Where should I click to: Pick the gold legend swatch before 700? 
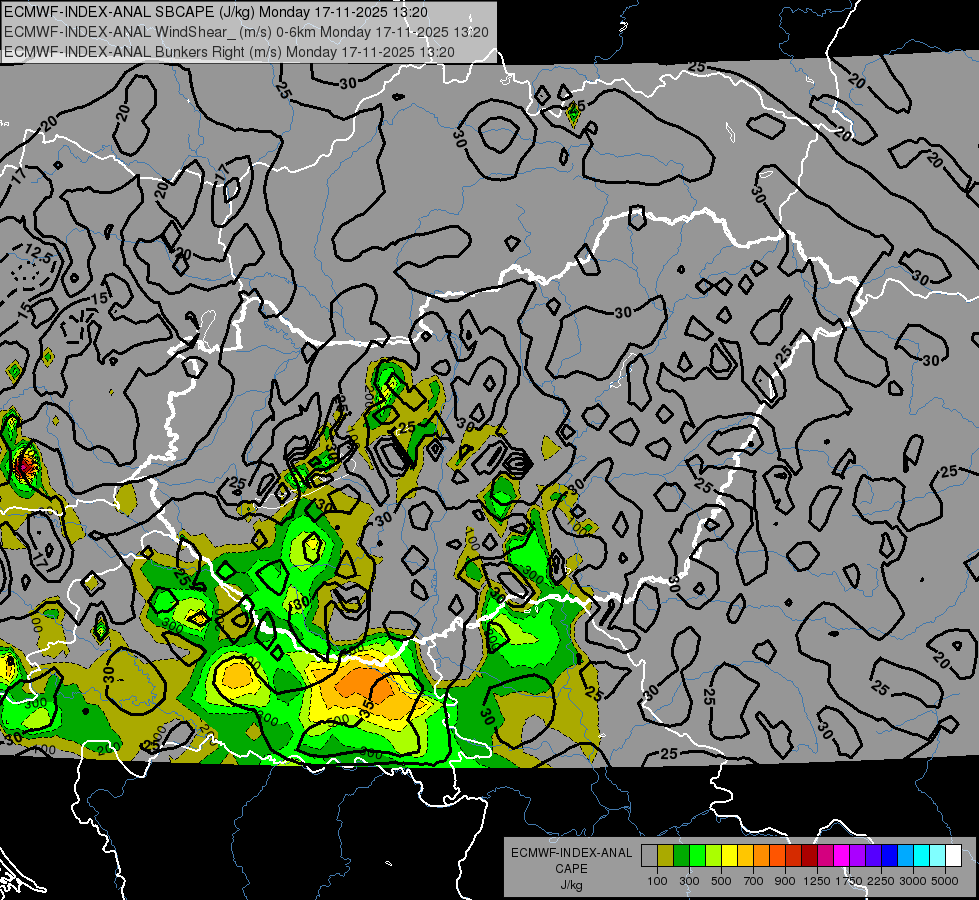[745, 856]
